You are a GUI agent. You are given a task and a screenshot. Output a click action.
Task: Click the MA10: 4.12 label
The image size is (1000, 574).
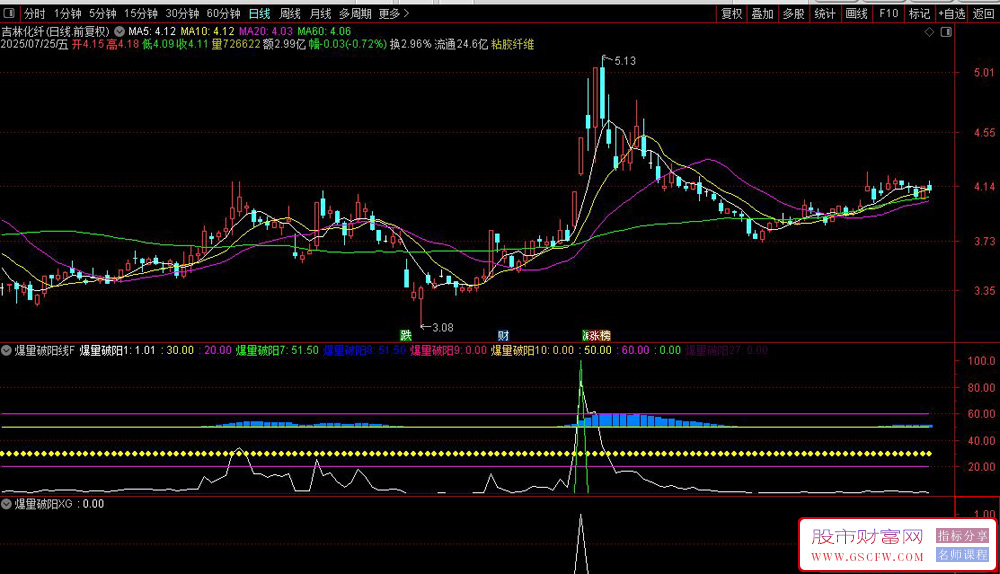pyautogui.click(x=207, y=31)
